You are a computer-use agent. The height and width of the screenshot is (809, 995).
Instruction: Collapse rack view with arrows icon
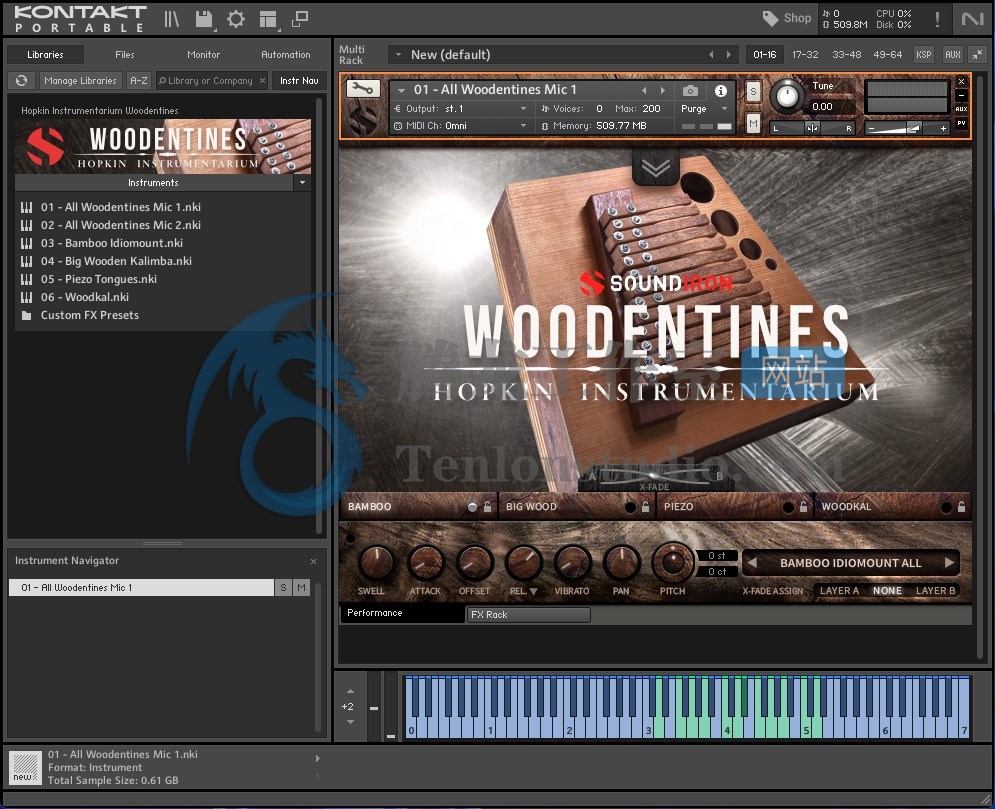[x=978, y=55]
